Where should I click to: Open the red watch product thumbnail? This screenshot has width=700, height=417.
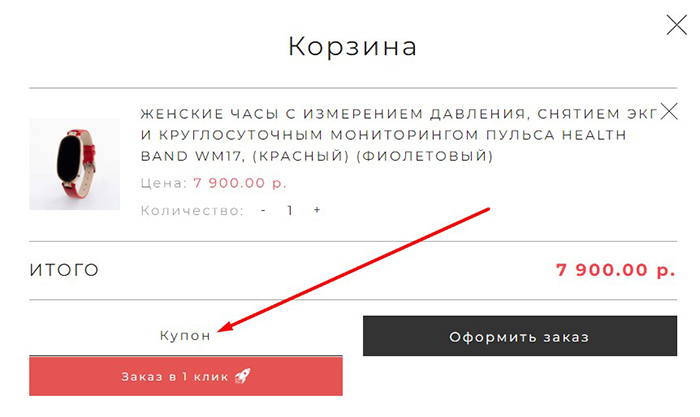point(75,164)
